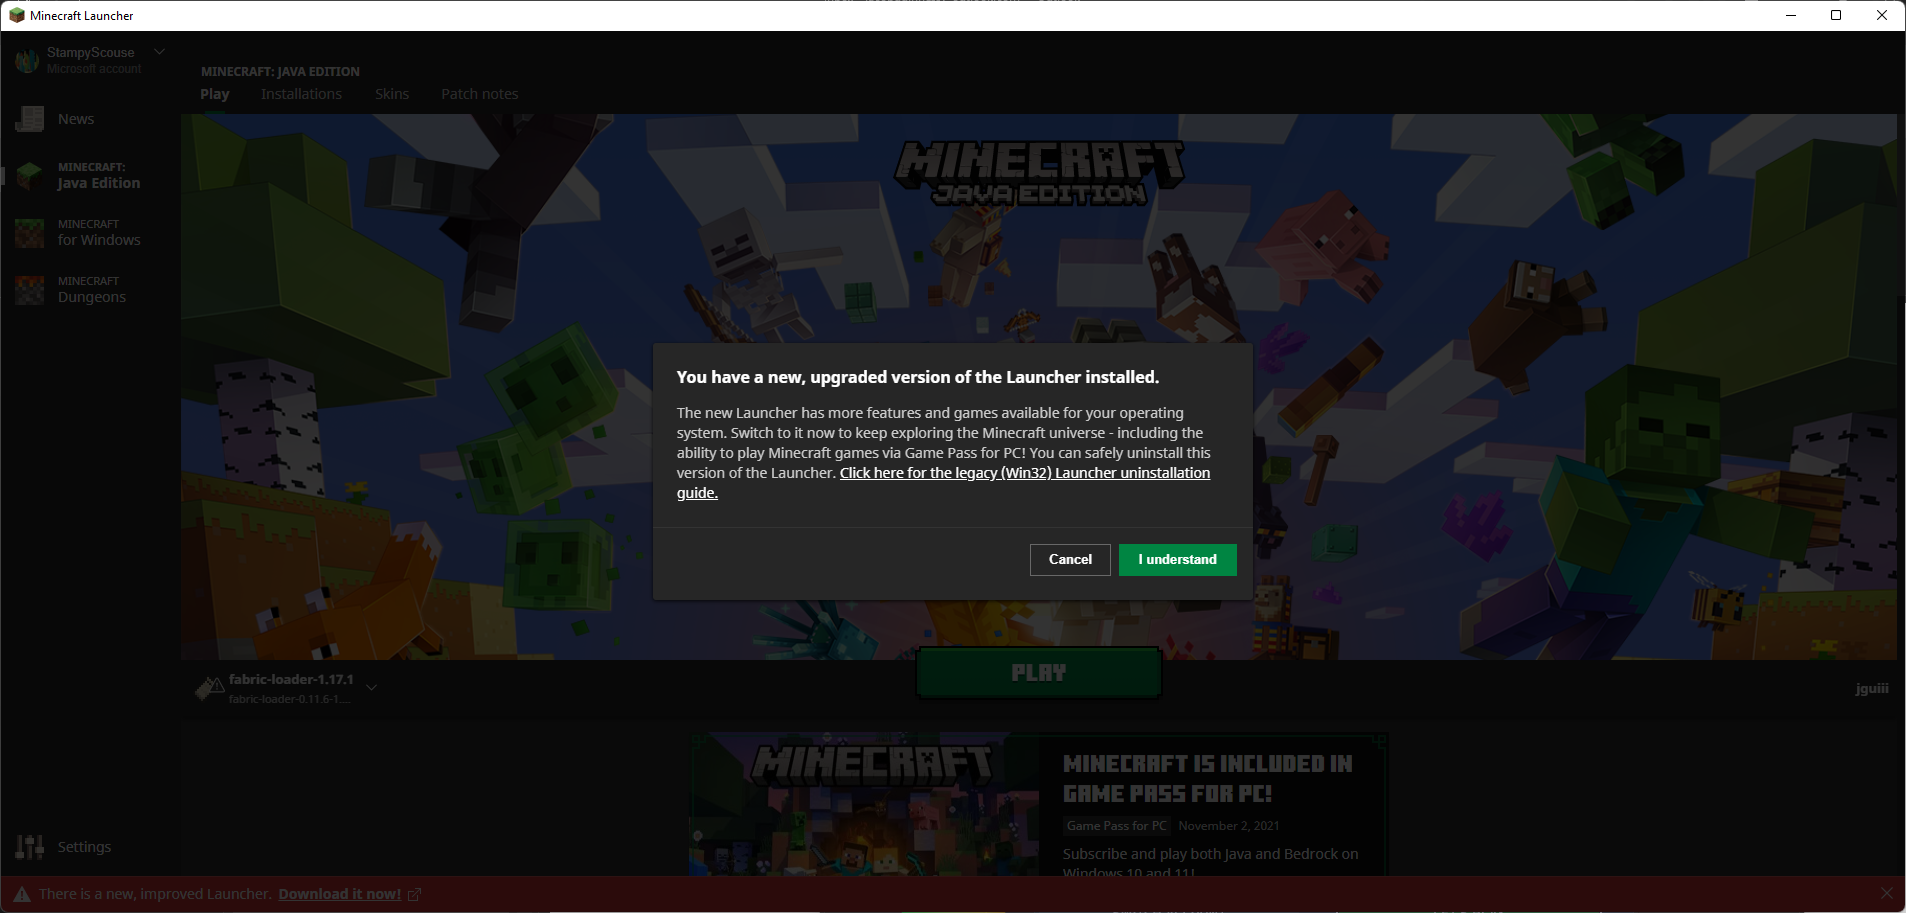
Task: Expand the fabric-loader-1.17.1 installation chevron
Action: tap(372, 687)
